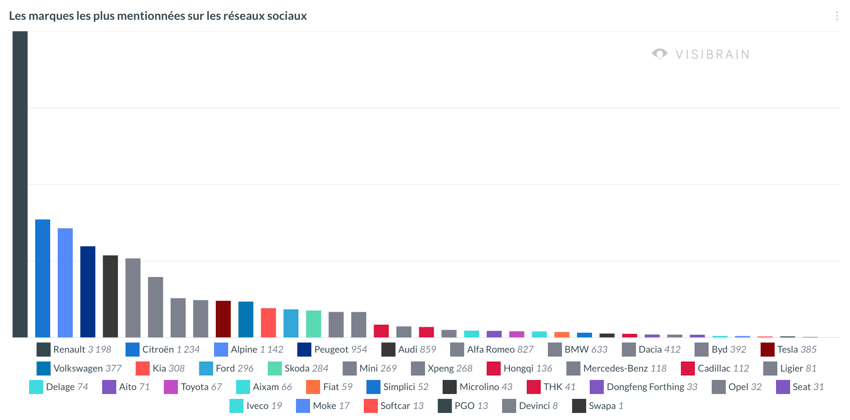Click the Cadillac 112 legend label

[723, 369]
